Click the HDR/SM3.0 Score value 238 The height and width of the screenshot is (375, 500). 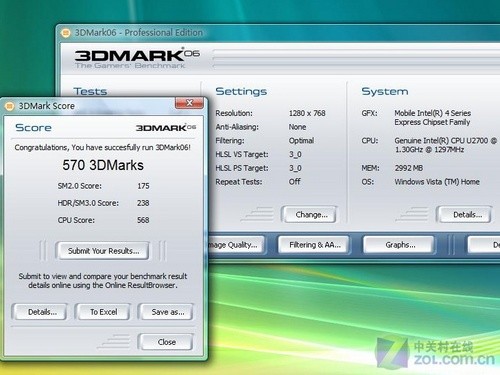click(x=143, y=203)
